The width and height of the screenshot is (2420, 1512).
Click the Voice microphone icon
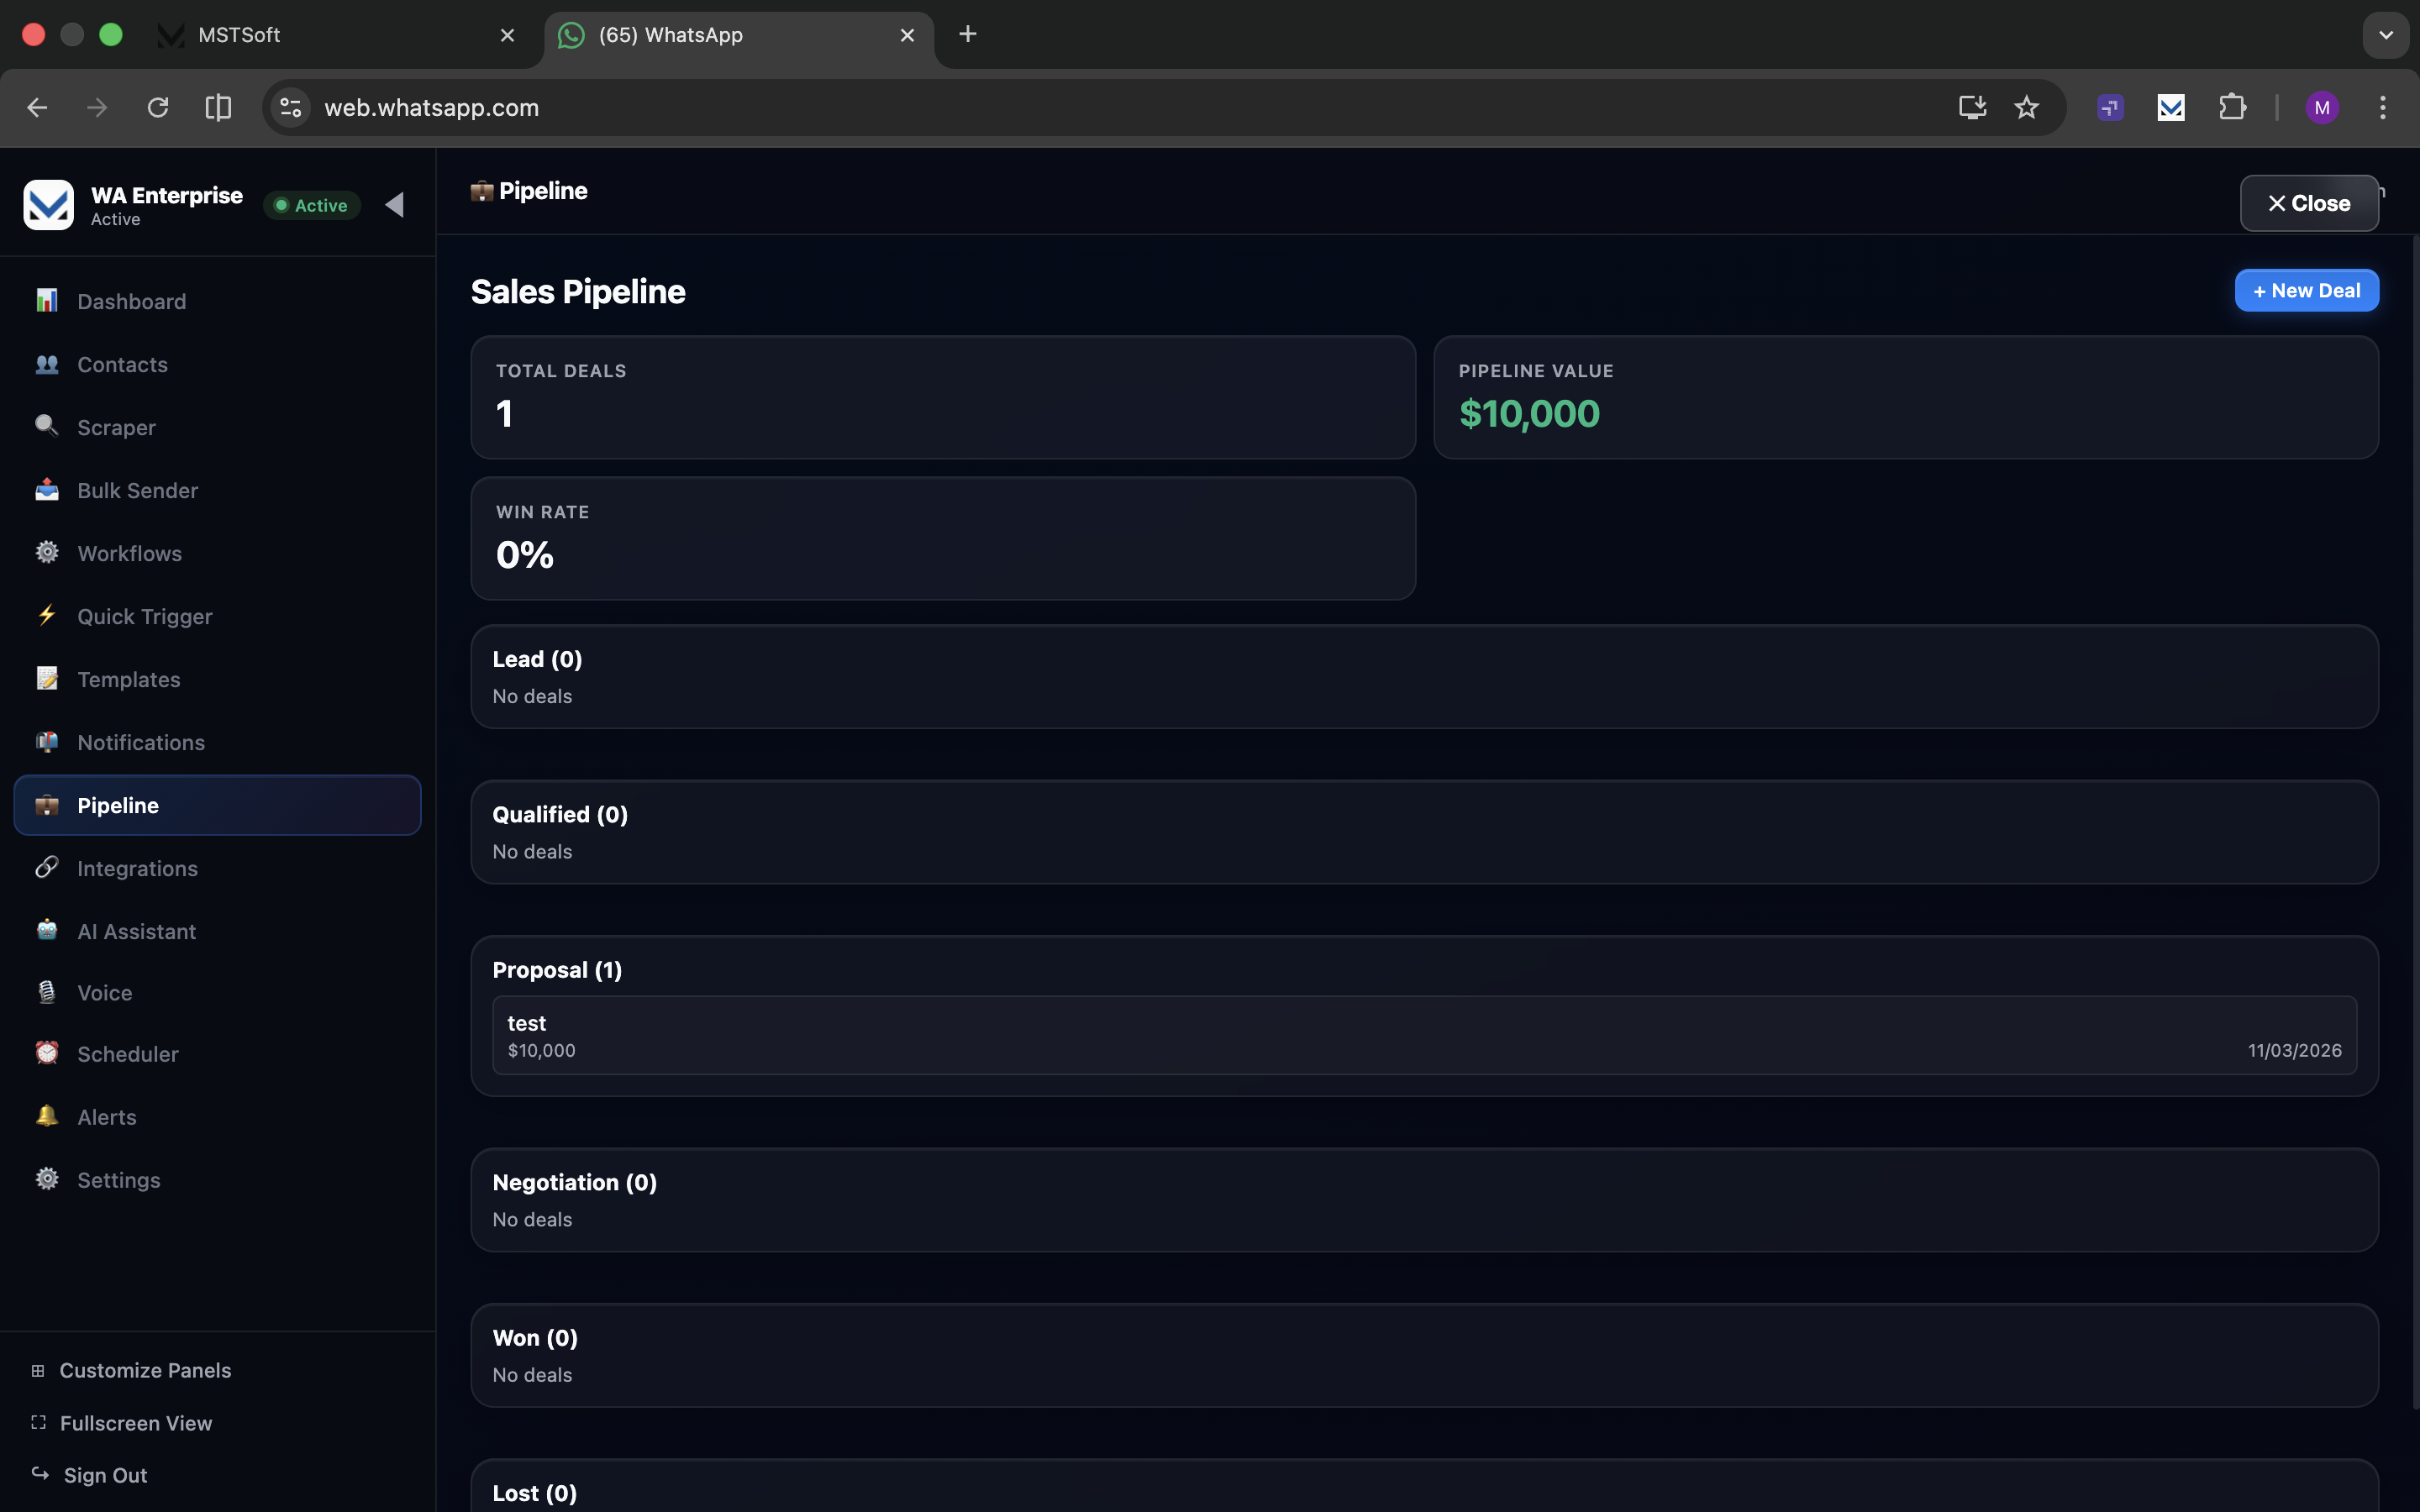[47, 992]
